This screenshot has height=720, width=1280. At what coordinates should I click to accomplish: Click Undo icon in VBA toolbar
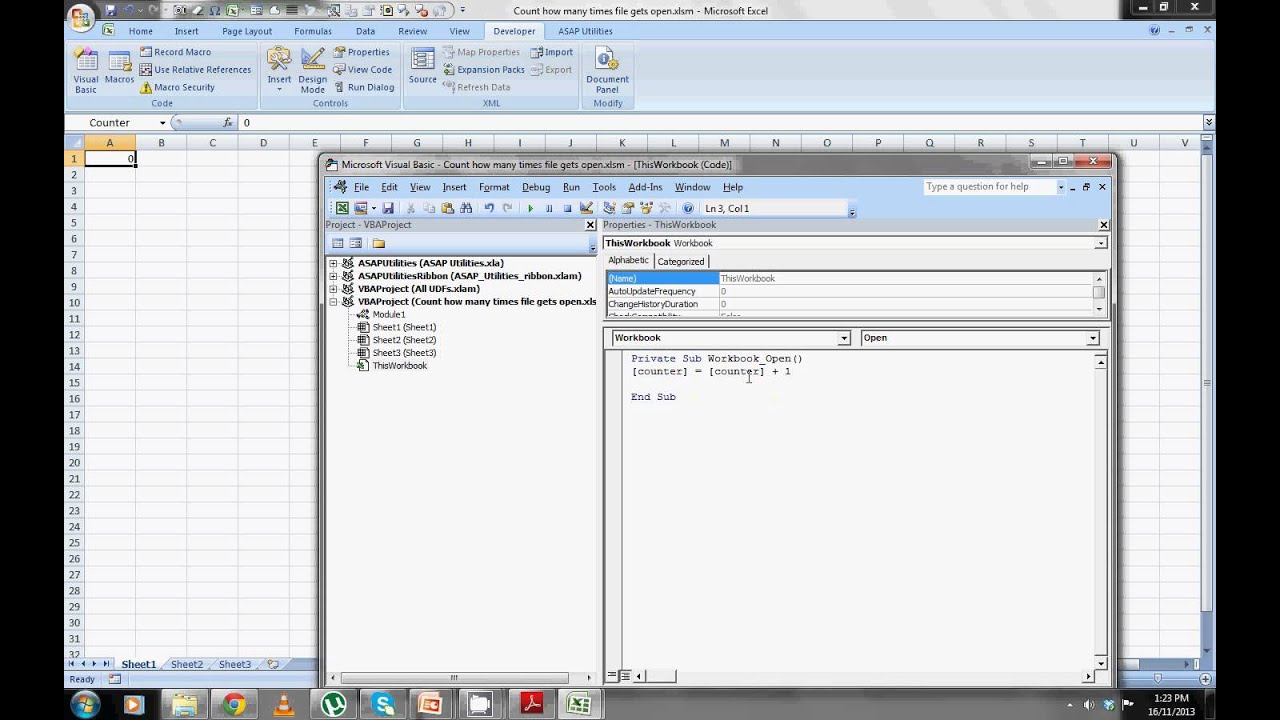(489, 208)
